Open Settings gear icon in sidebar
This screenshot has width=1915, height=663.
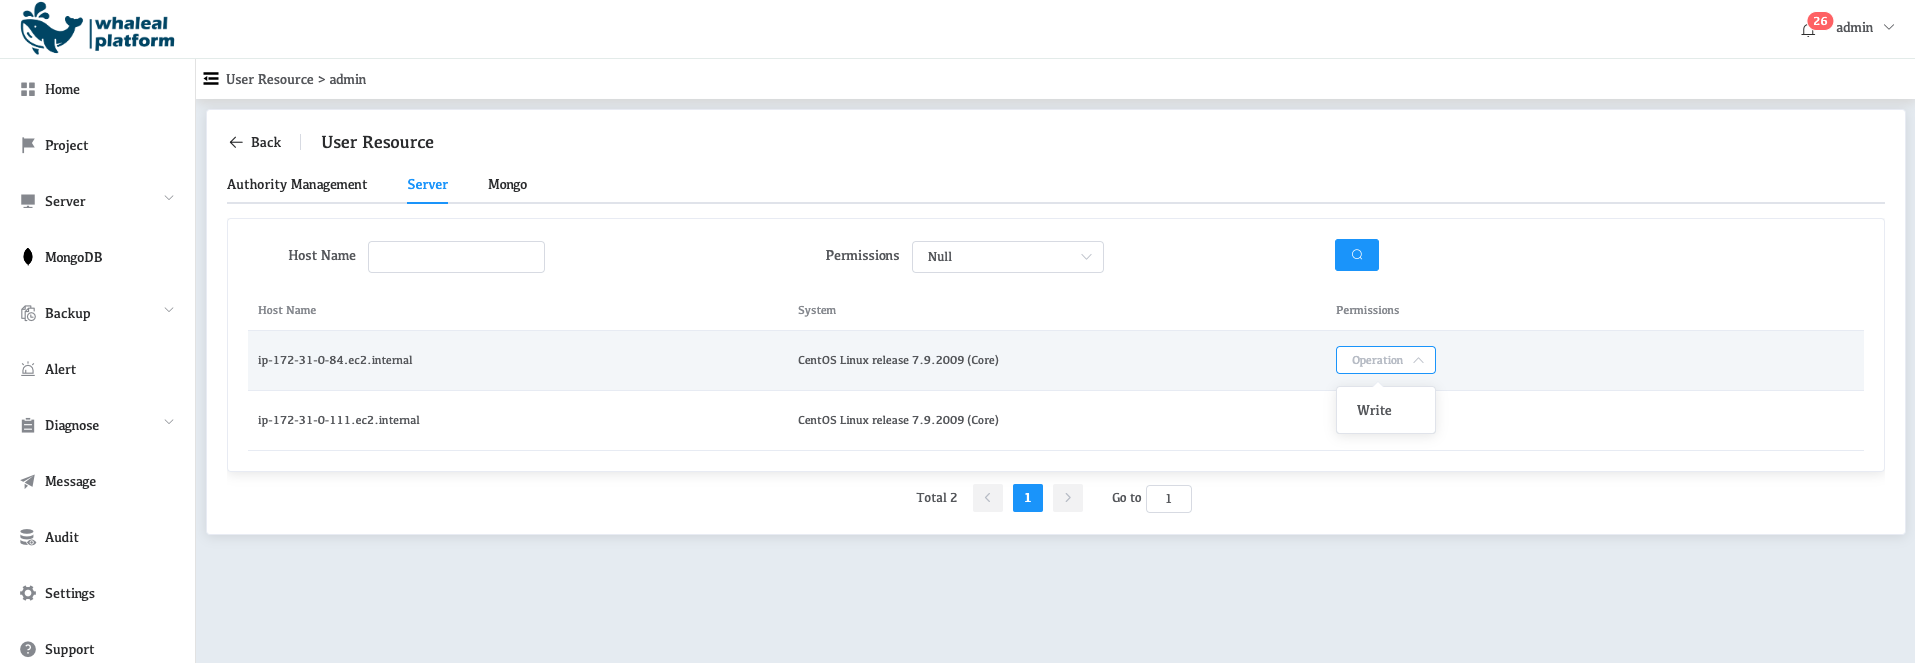point(28,593)
